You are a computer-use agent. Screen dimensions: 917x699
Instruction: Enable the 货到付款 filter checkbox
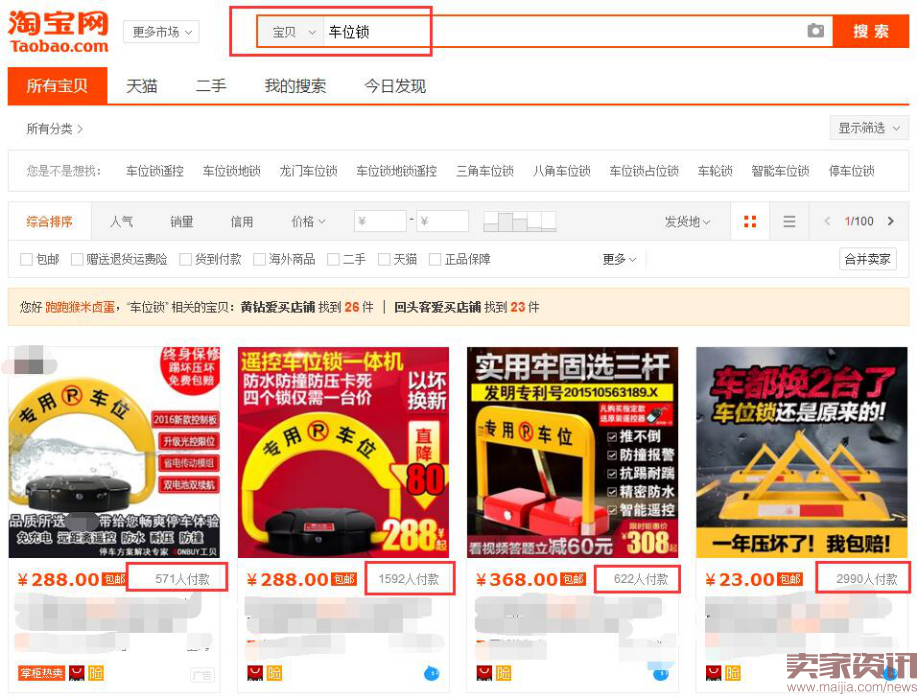click(186, 260)
